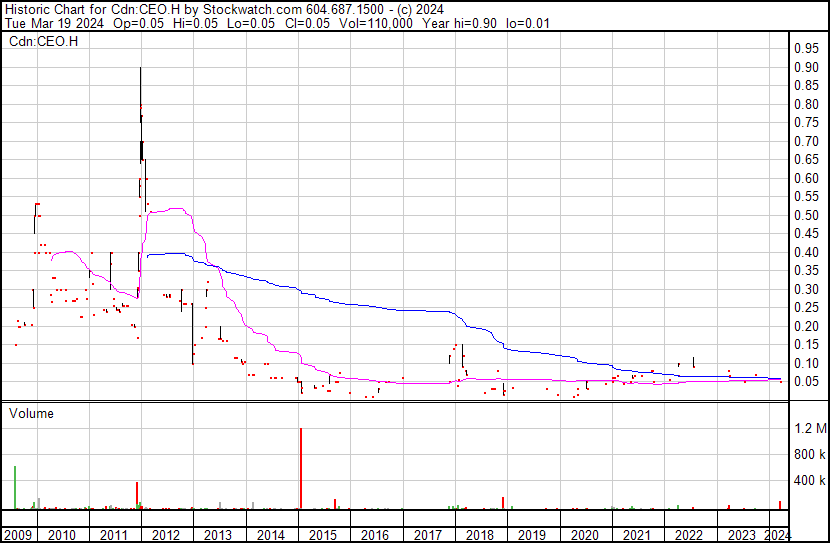Click the 0.80 price axis label

pyautogui.click(x=807, y=104)
